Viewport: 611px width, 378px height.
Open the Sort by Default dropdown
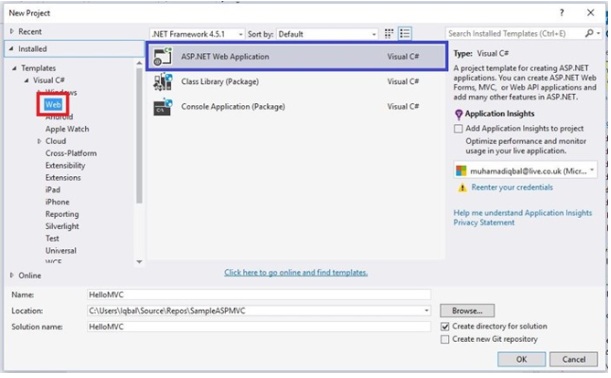(327, 34)
